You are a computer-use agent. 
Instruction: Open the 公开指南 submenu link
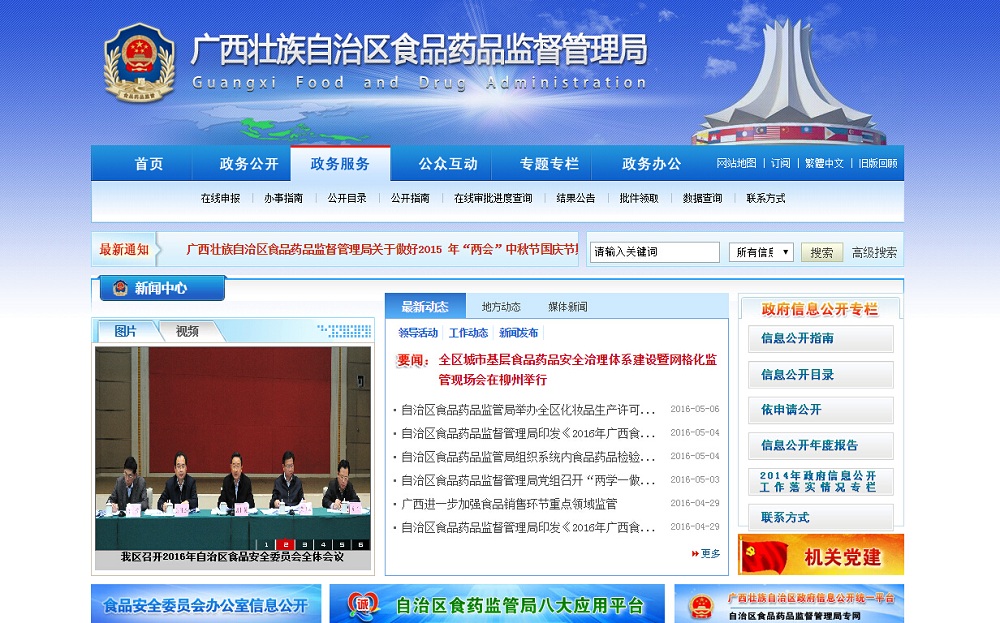click(x=410, y=198)
